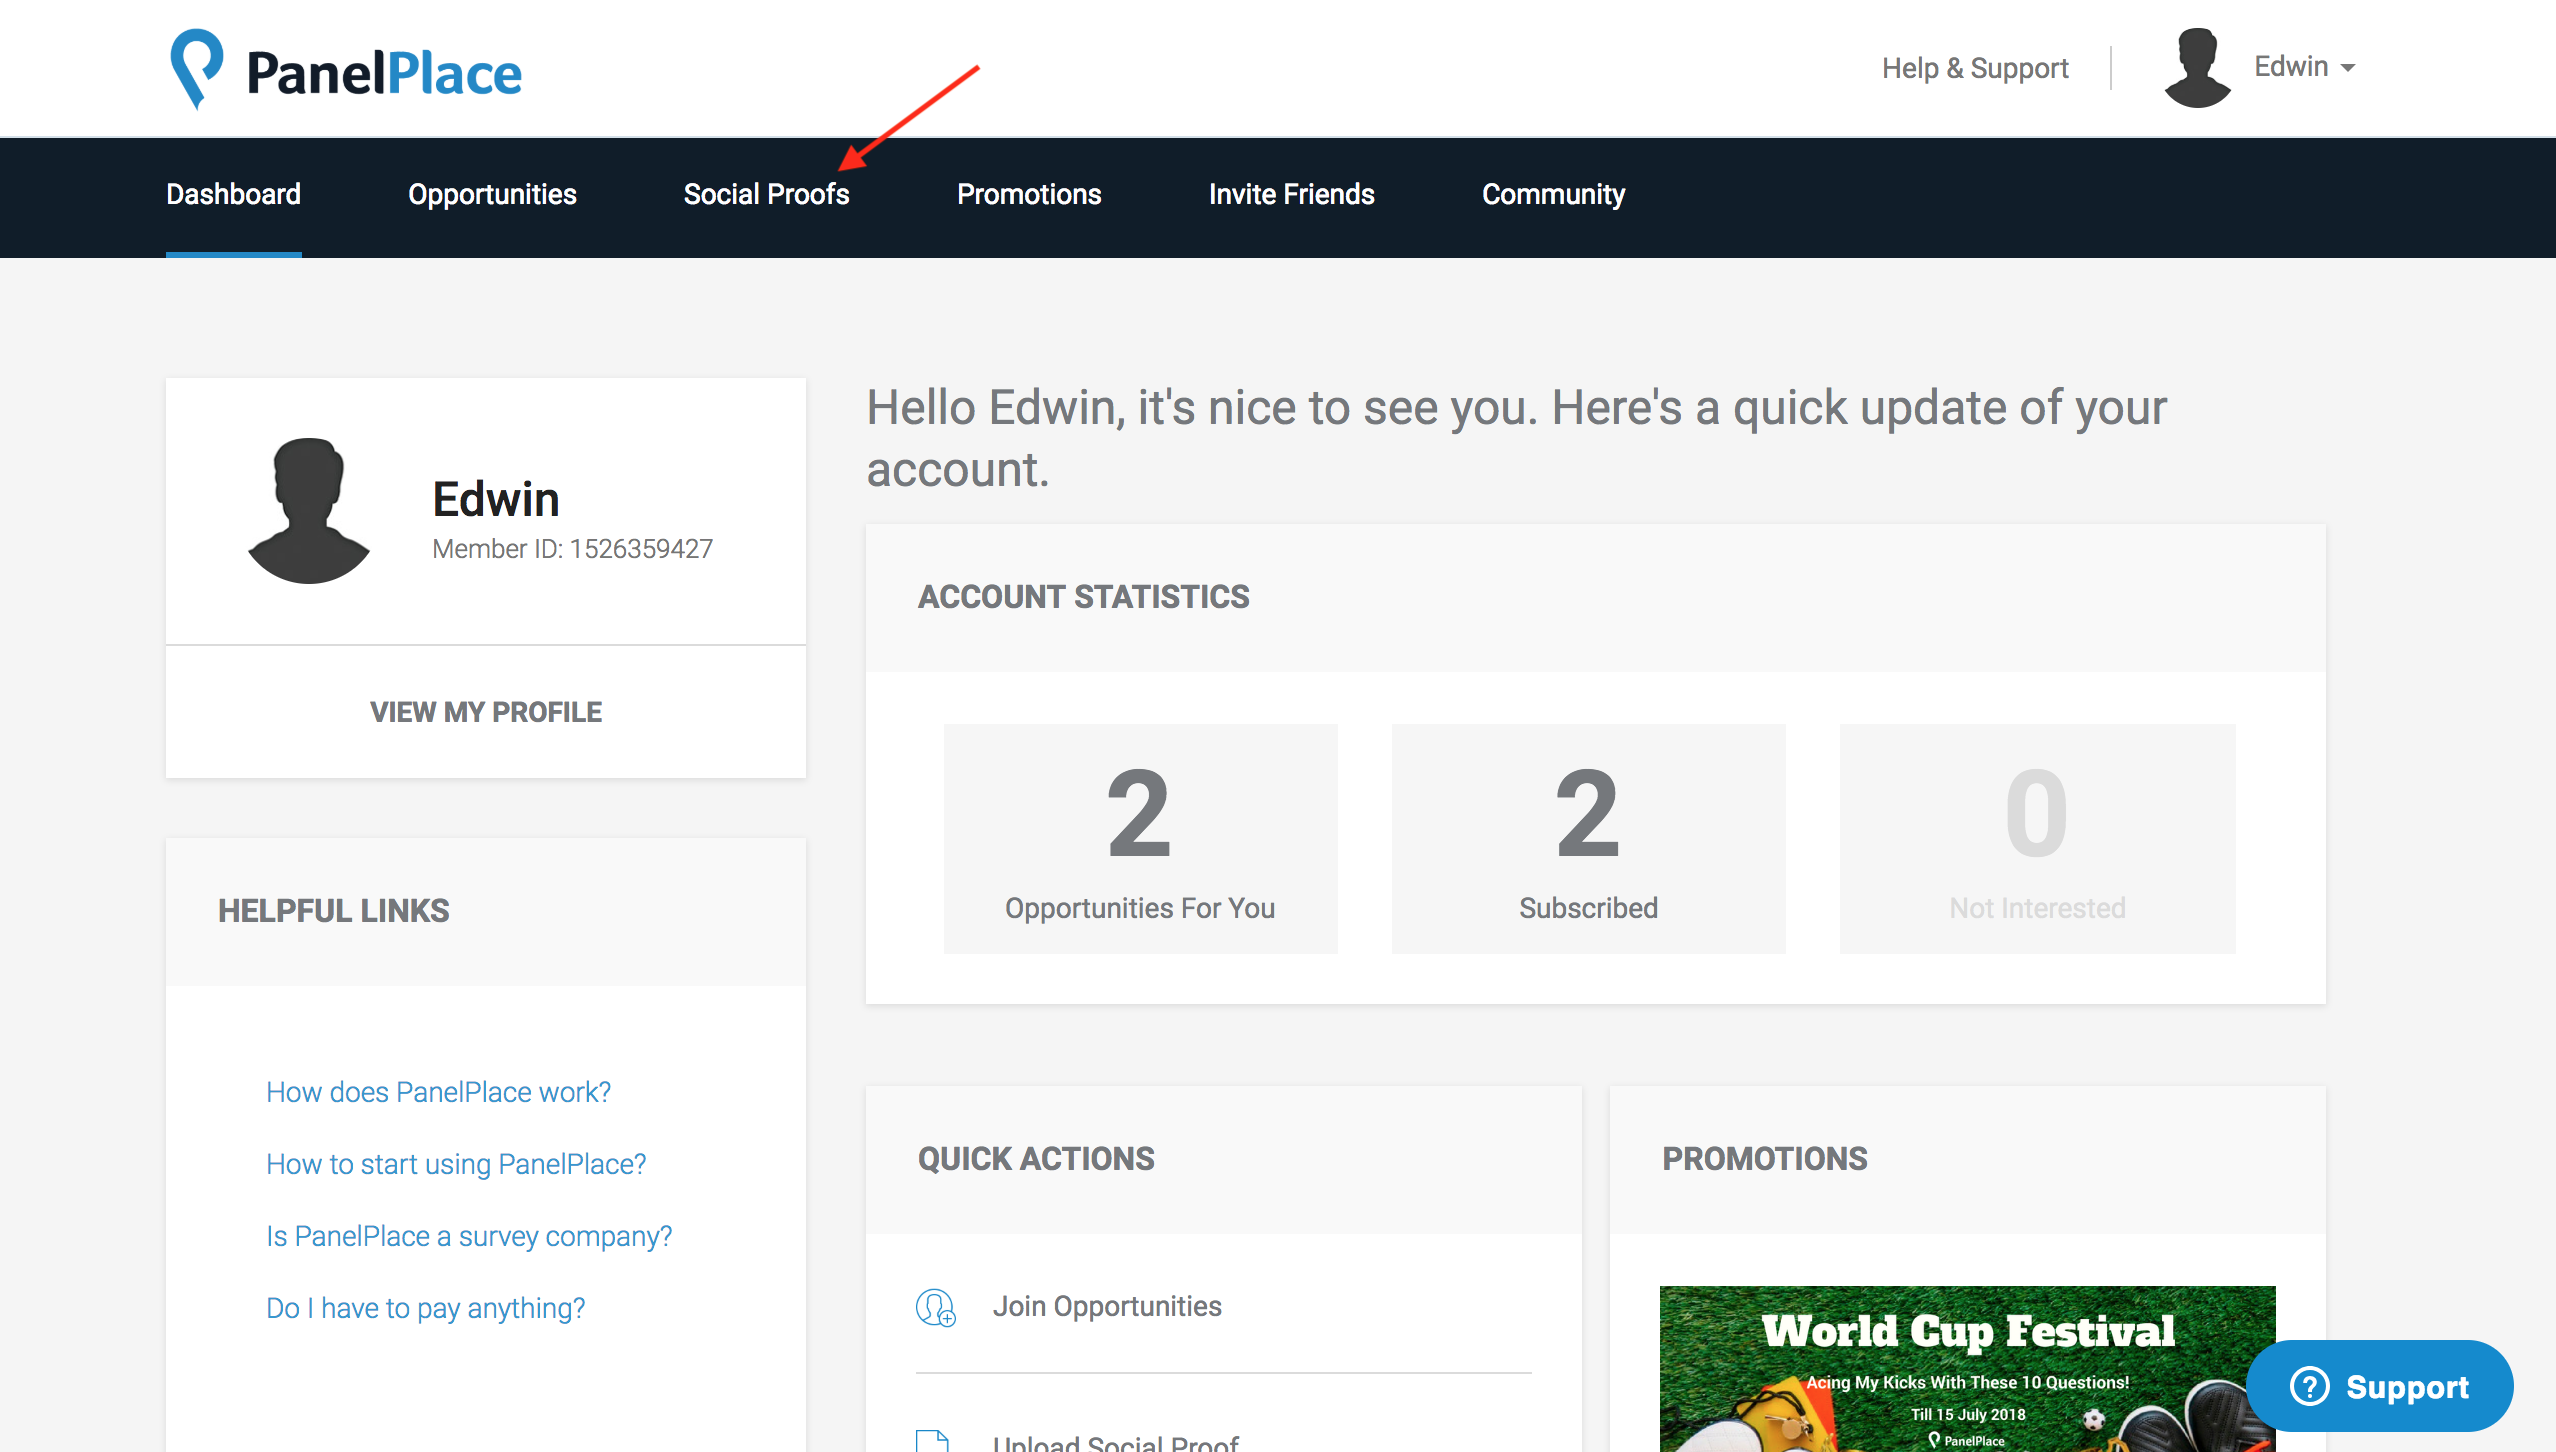Open the World Cup Festival promotion banner
2556x1452 pixels.
click(x=1967, y=1369)
